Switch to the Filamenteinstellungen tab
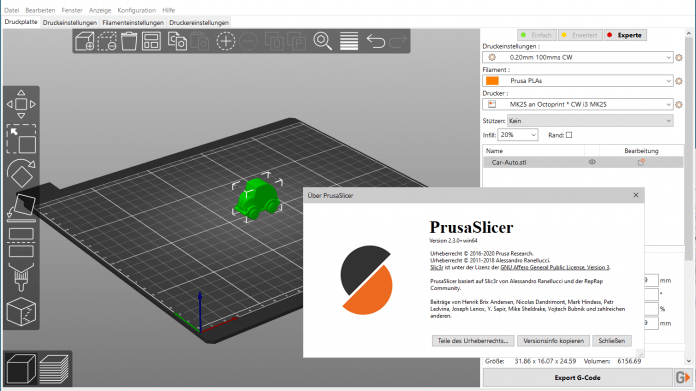Image resolution: width=696 pixels, height=391 pixels. point(133,23)
